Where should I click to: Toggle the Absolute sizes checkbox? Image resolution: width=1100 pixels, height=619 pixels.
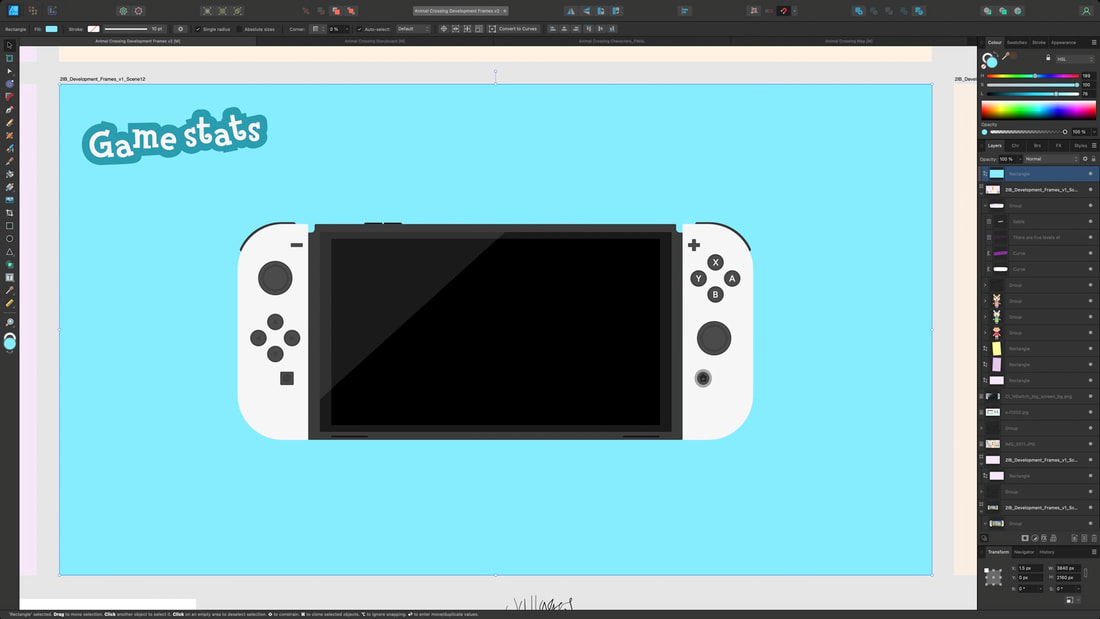(239, 29)
